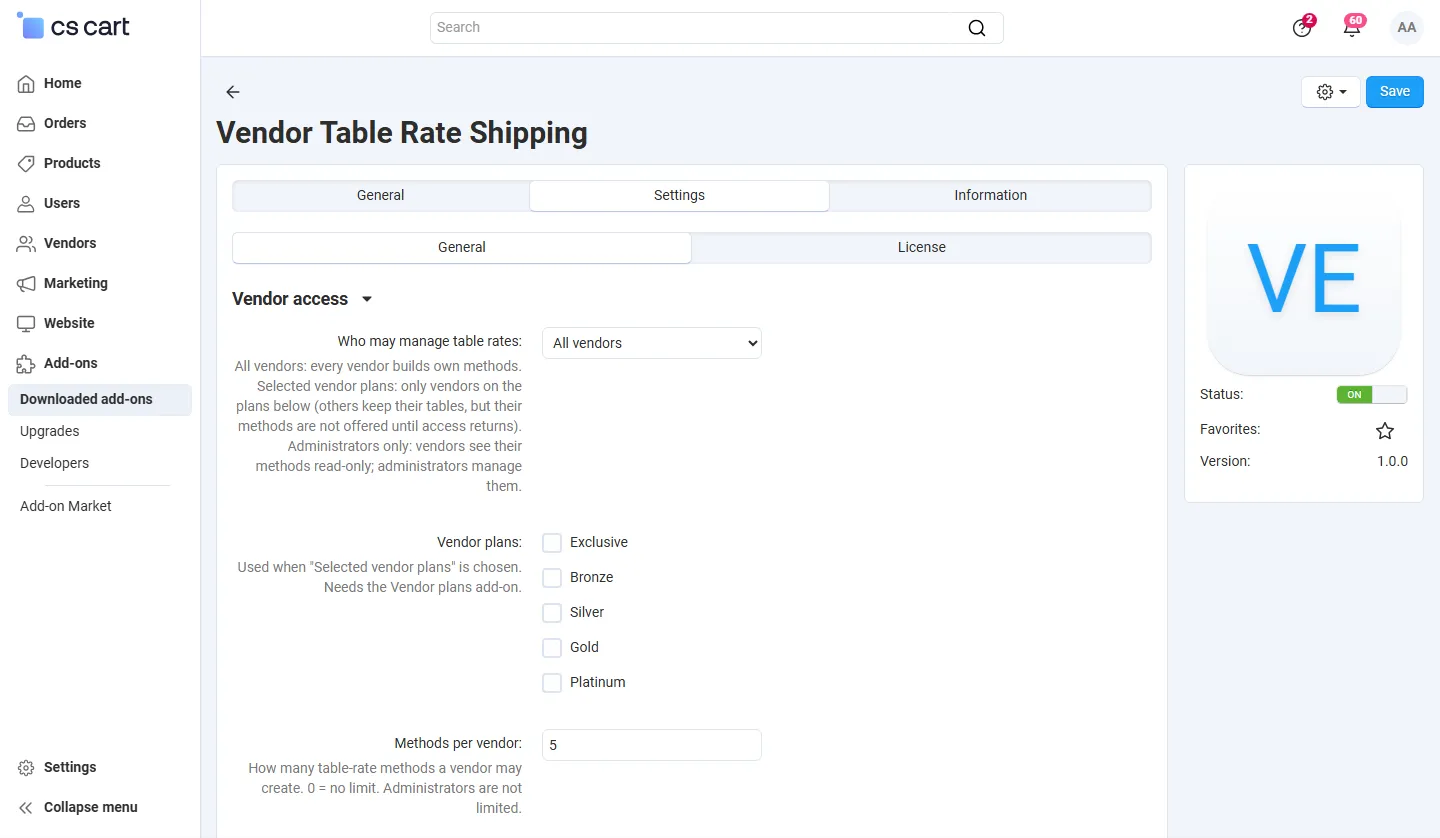1440x838 pixels.
Task: Check the Bronze vendor plan
Action: (x=552, y=578)
